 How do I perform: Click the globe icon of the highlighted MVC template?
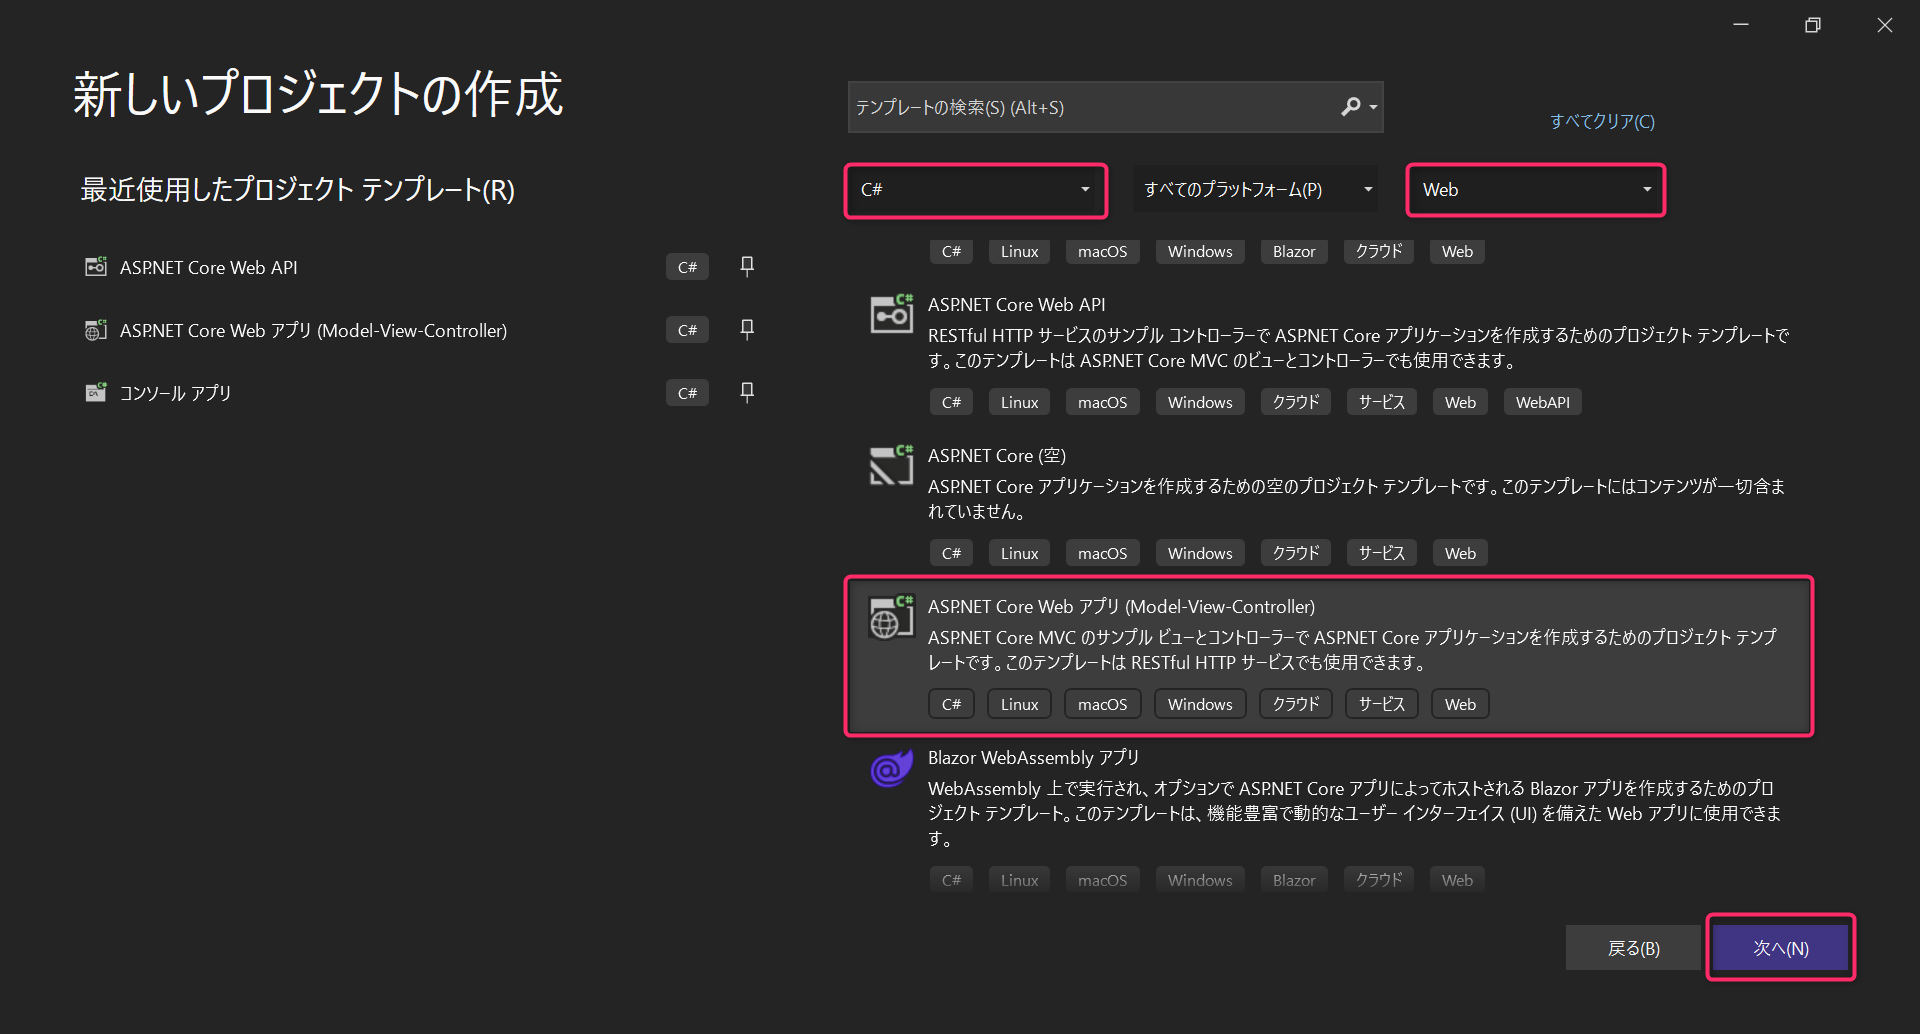click(x=890, y=616)
